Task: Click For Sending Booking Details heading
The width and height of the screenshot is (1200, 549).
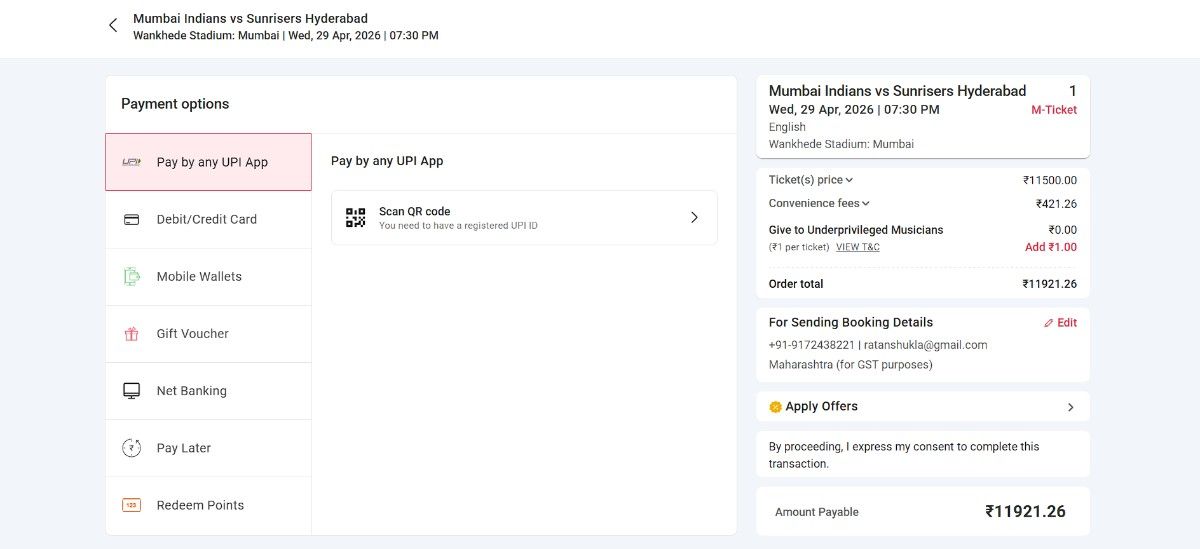Action: click(851, 322)
